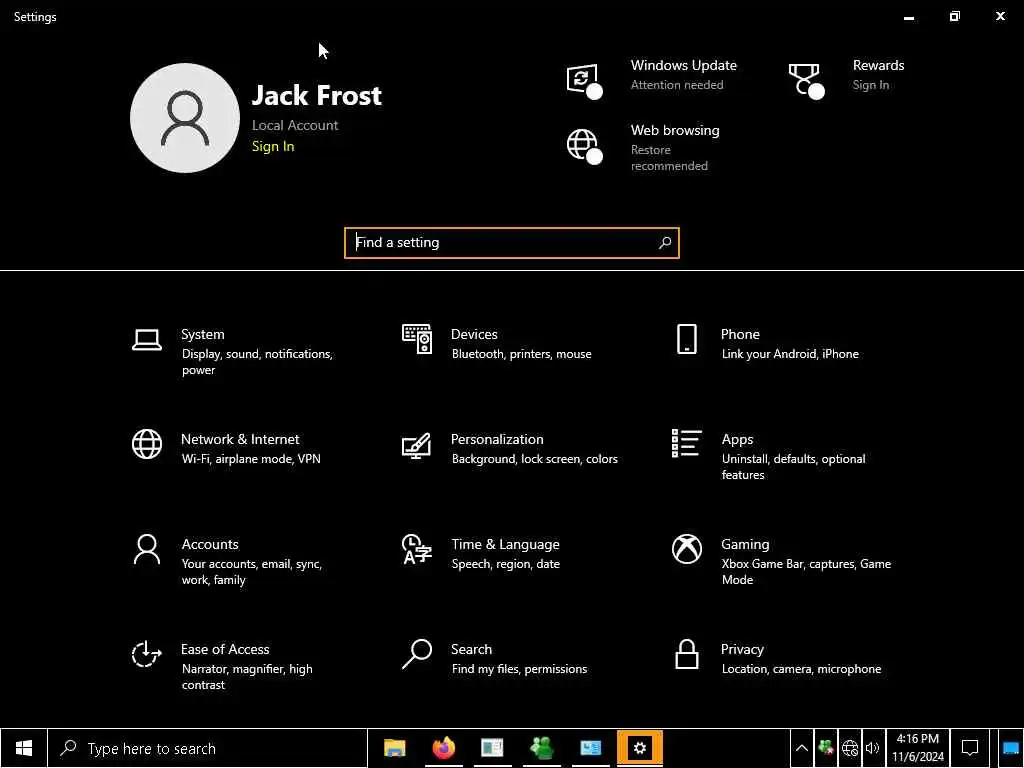Click the text 'Wi-Fi, airplane mode, VPN'
The image size is (1024, 768).
[251, 459]
